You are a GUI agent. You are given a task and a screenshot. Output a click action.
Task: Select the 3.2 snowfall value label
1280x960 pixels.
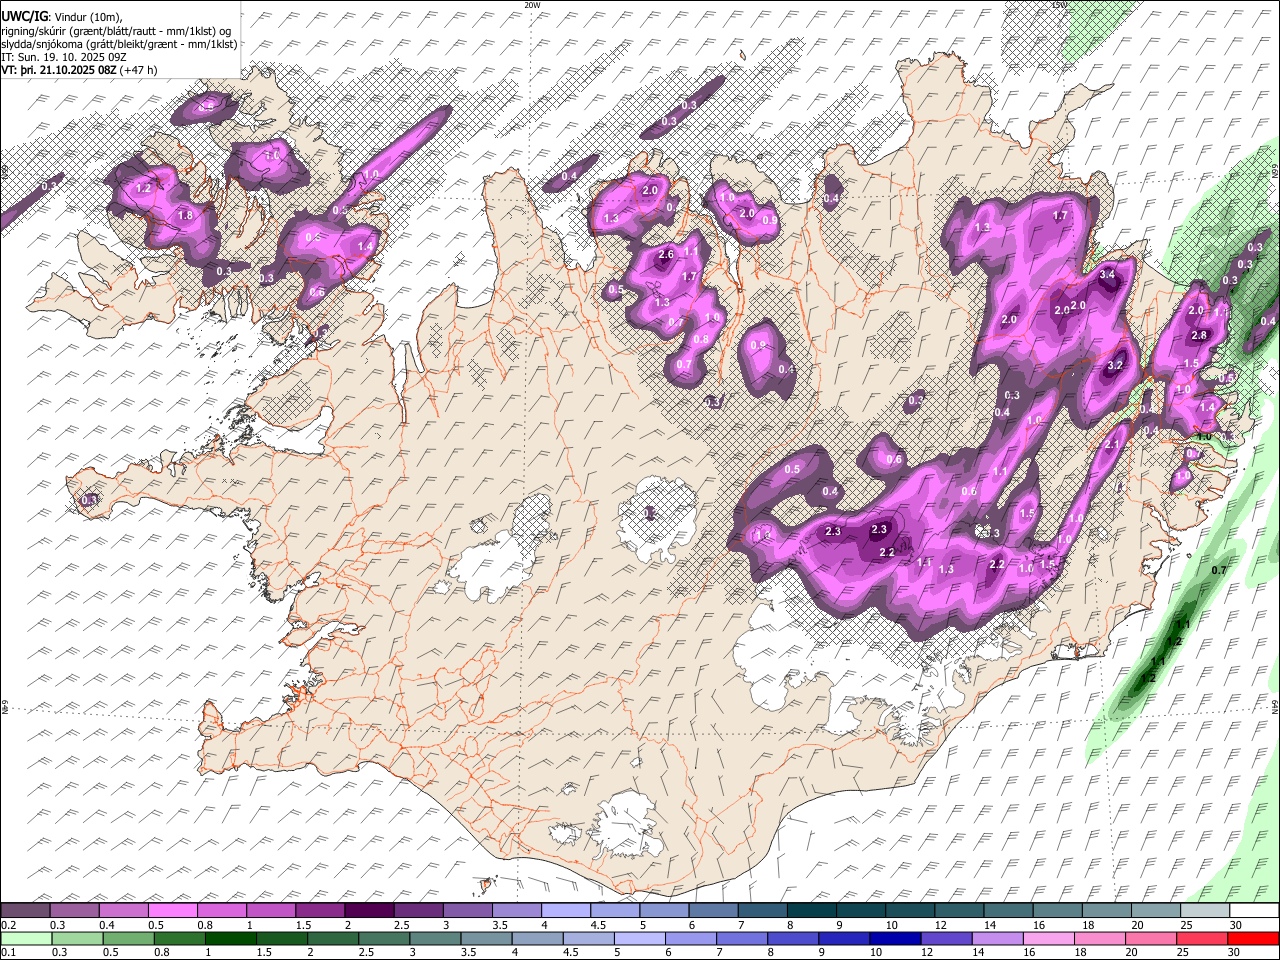point(1117,366)
